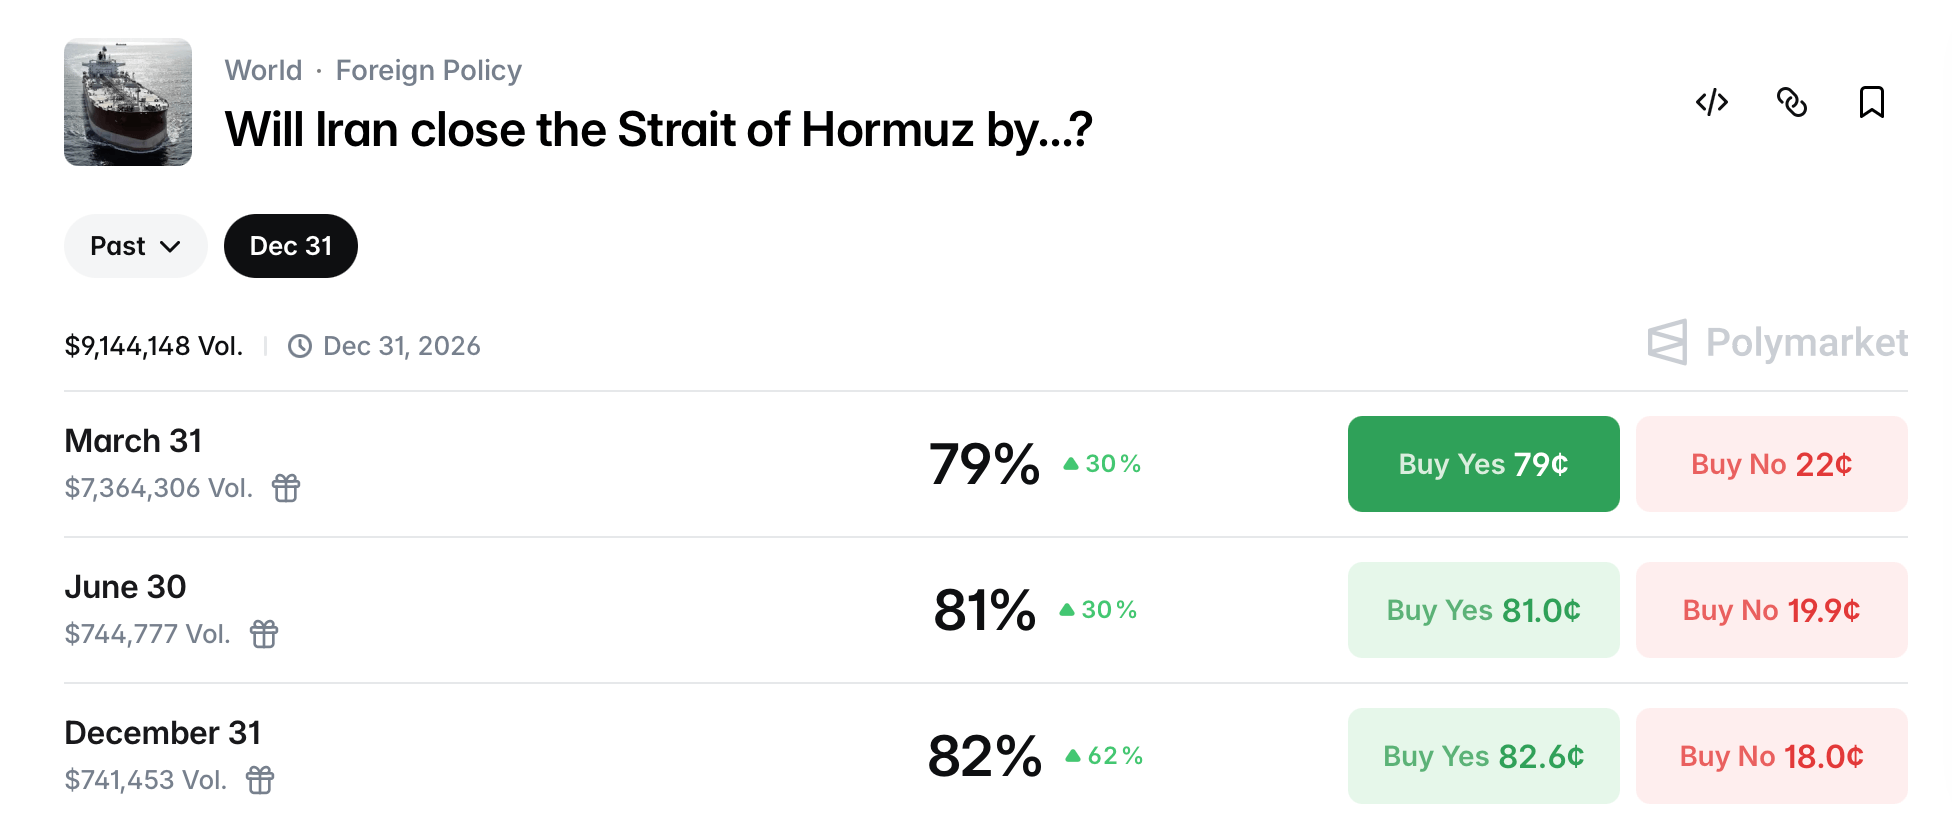Buy No at 22¢ for March 31
Viewport: 1952px width, 840px height.
pos(1771,464)
